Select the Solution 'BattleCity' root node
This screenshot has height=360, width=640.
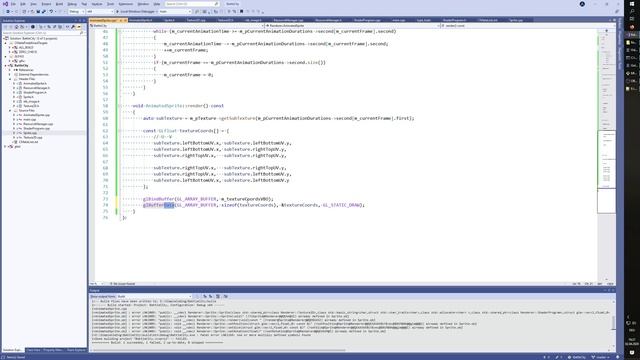[33, 38]
